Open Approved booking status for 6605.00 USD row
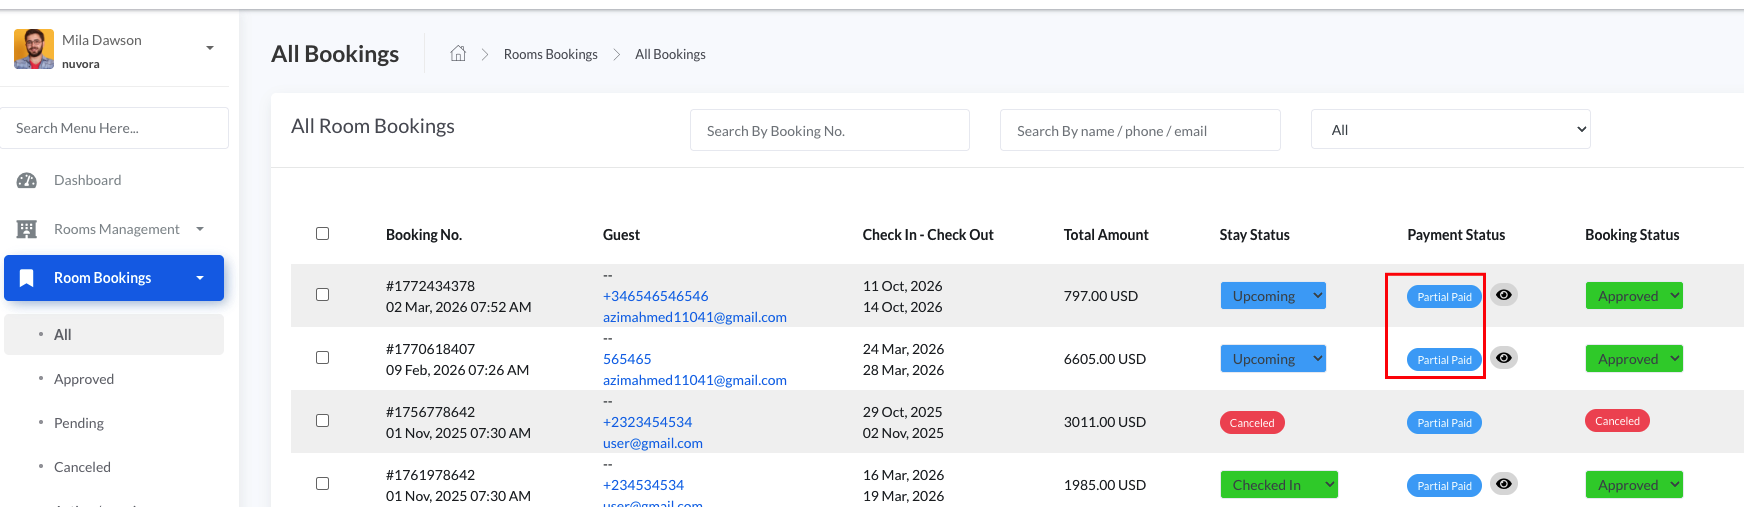The height and width of the screenshot is (507, 1744). point(1634,359)
